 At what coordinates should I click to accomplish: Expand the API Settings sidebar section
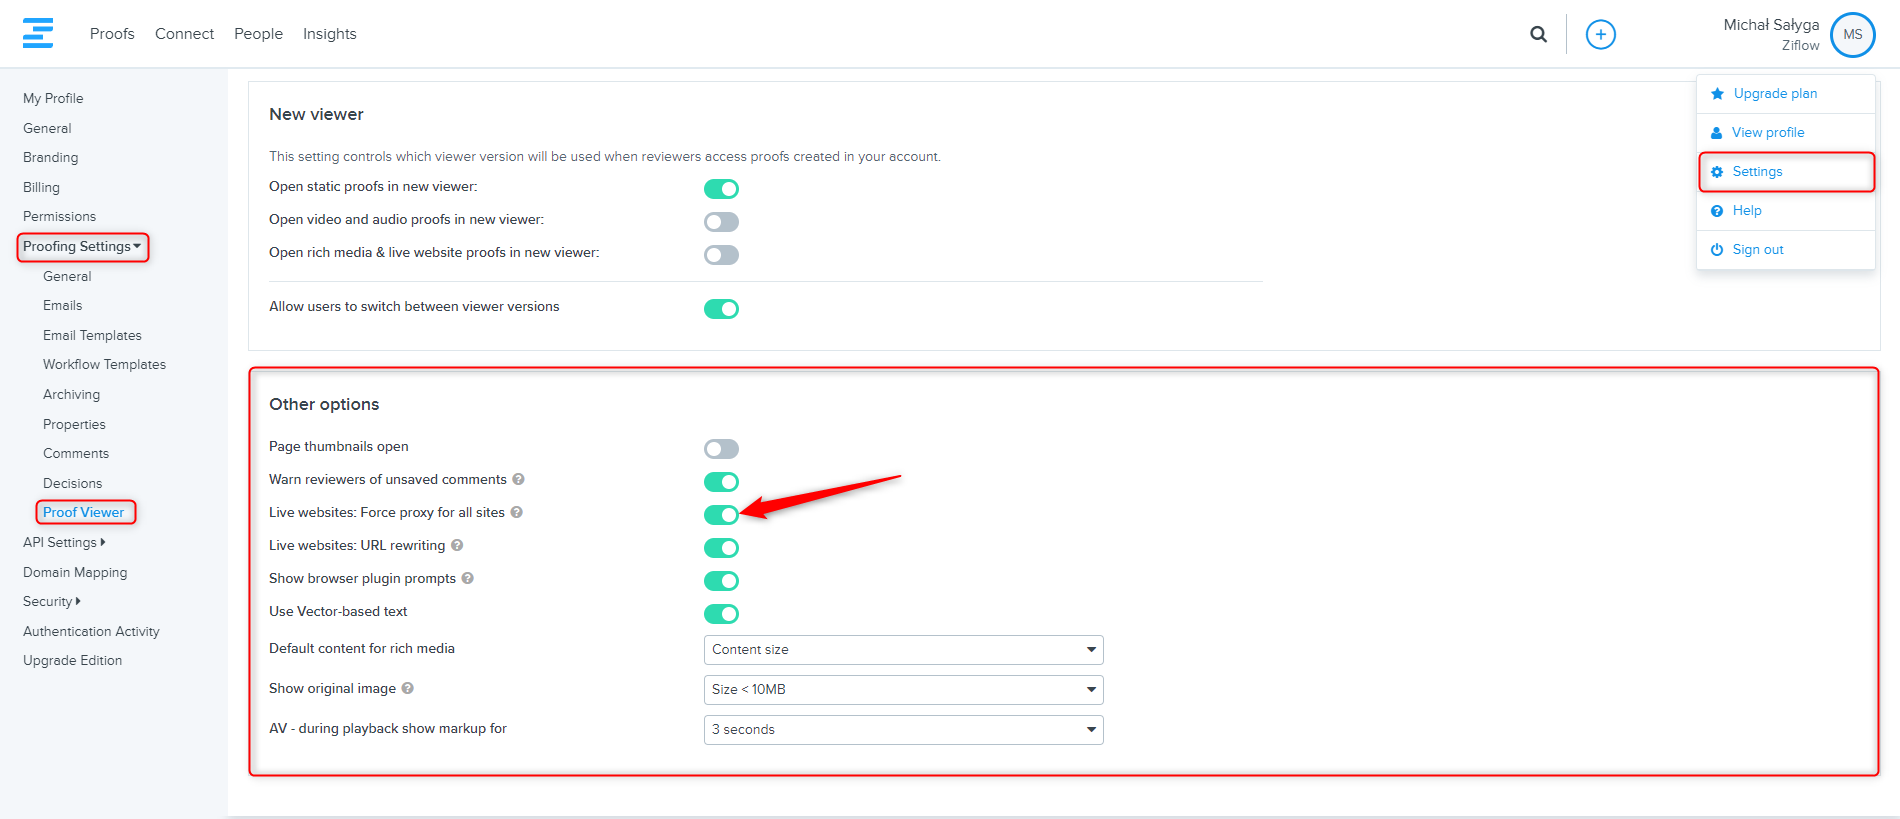[x=63, y=542]
